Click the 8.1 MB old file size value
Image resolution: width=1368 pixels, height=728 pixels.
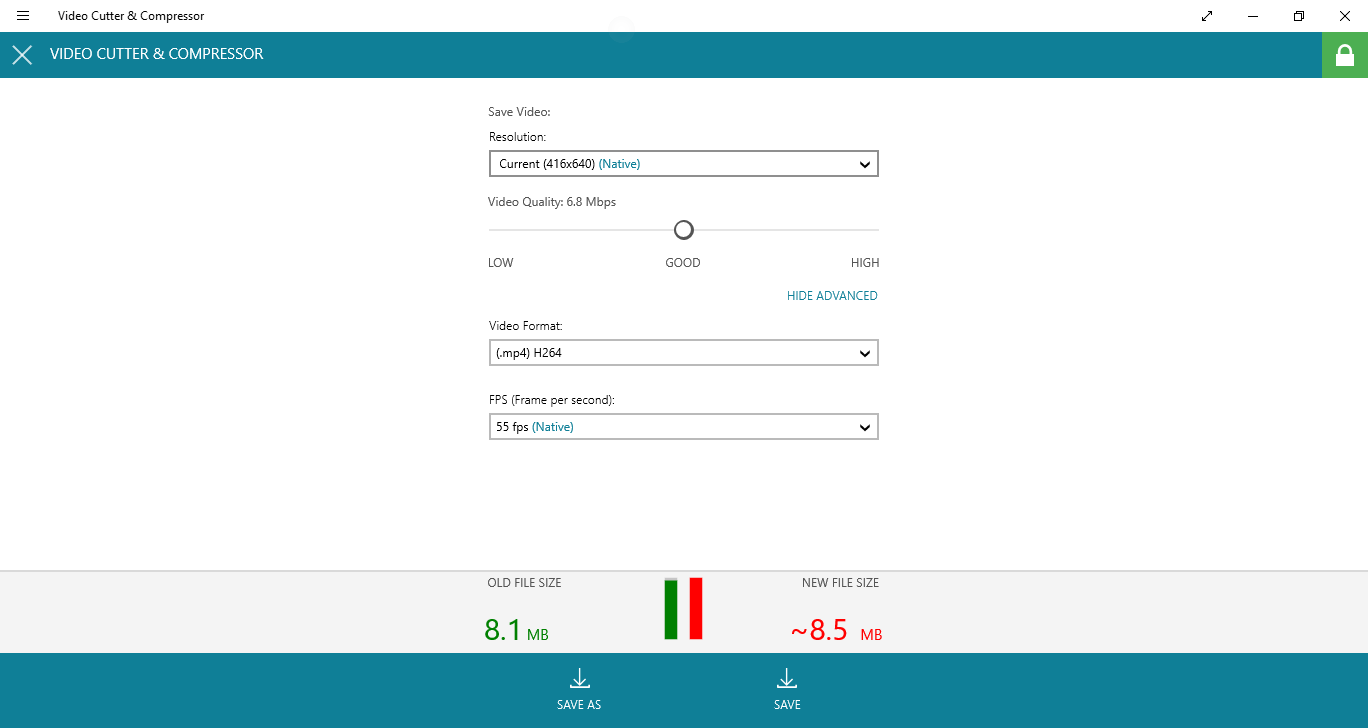(x=515, y=631)
